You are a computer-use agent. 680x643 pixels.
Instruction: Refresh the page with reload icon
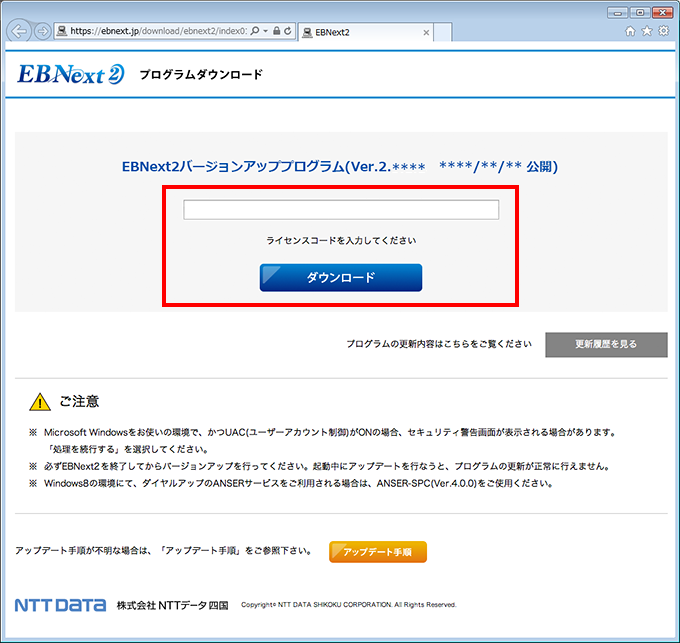tap(288, 31)
